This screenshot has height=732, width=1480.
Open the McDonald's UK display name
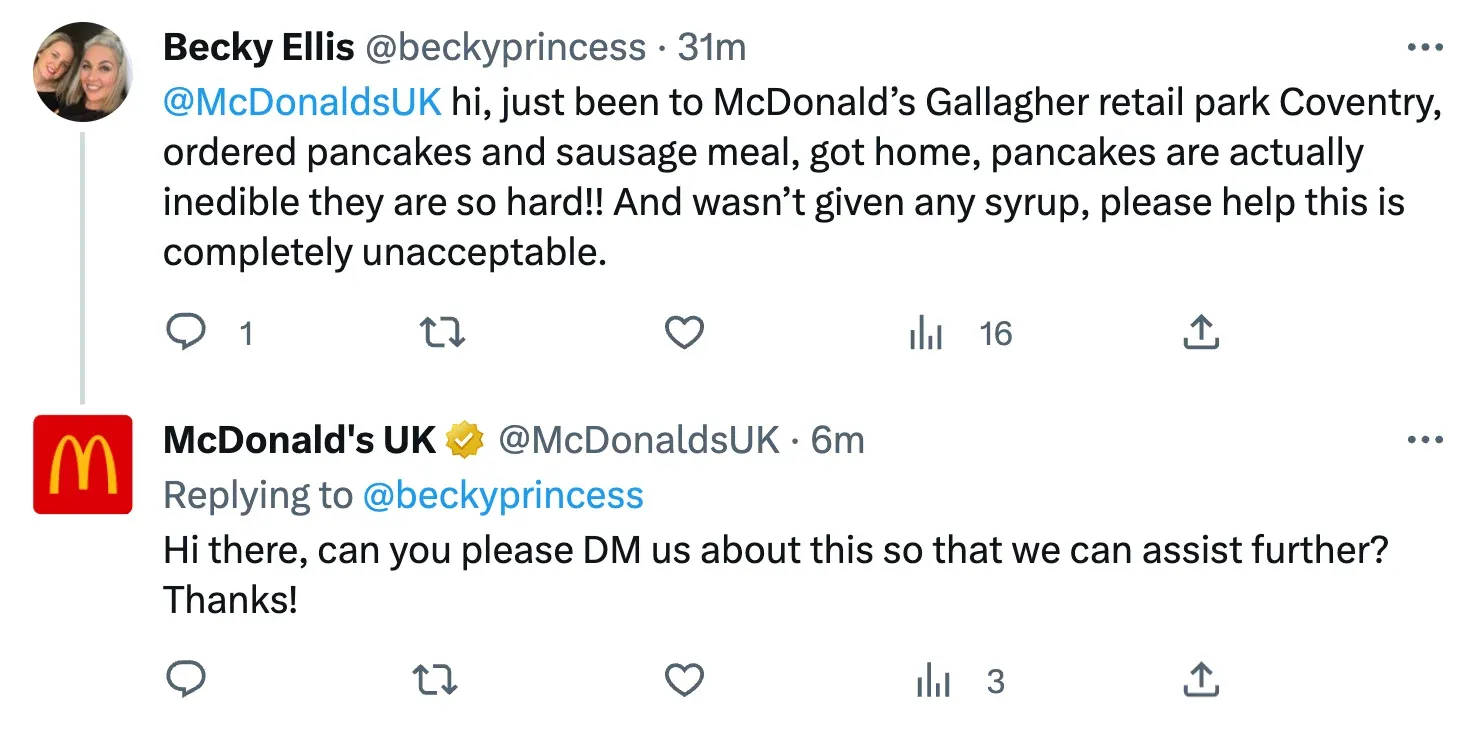(x=299, y=440)
